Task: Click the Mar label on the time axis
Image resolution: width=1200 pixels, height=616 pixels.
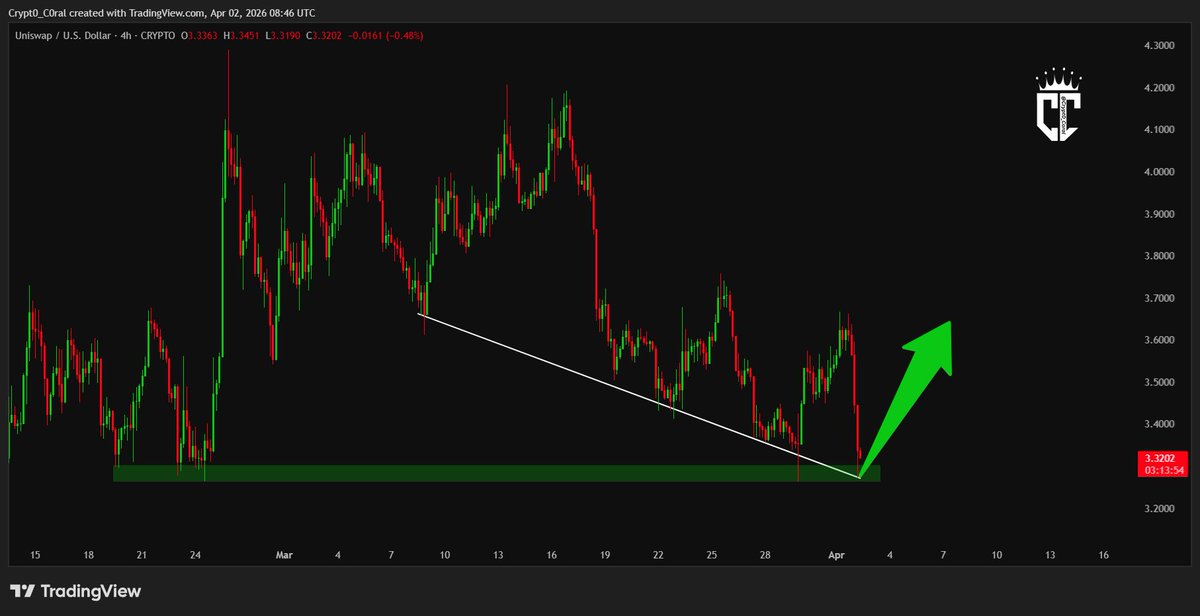Action: click(285, 555)
